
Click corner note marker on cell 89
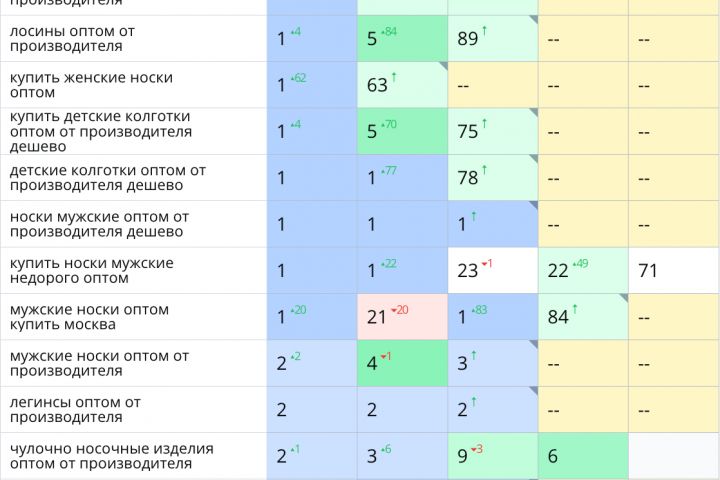(533, 20)
